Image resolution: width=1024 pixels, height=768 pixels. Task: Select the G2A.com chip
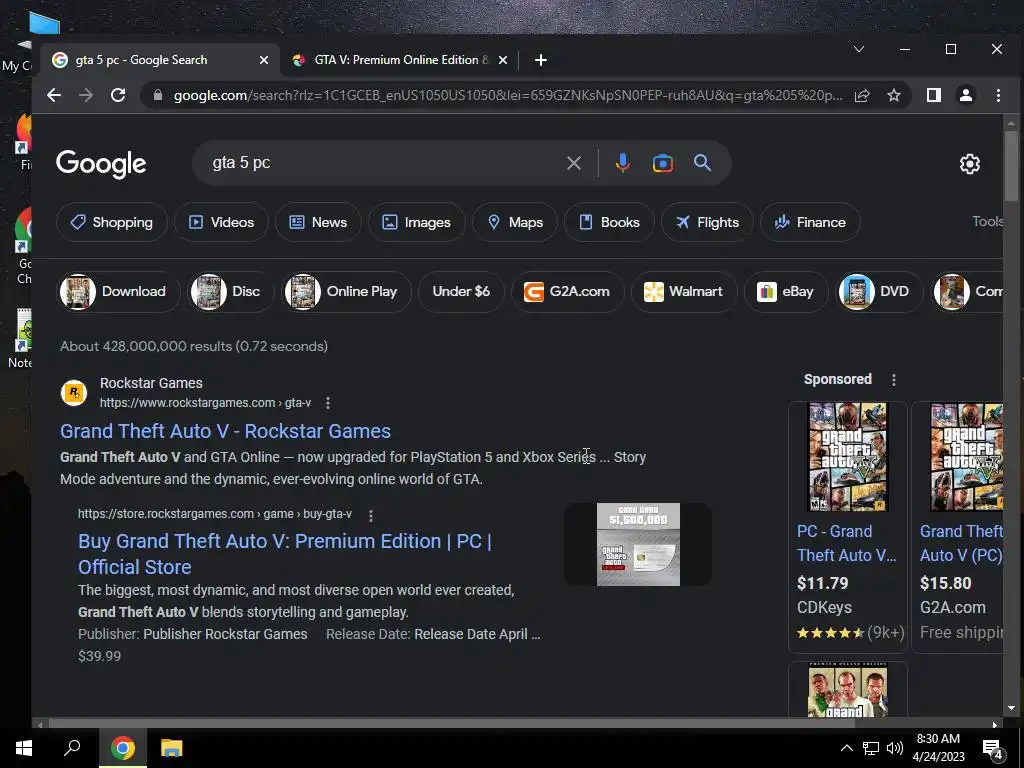click(x=568, y=291)
